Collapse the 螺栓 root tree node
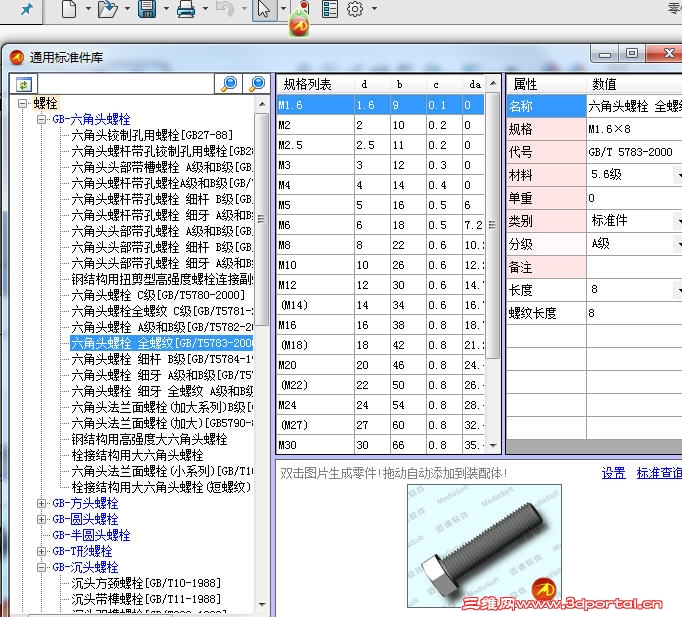 click(22, 103)
